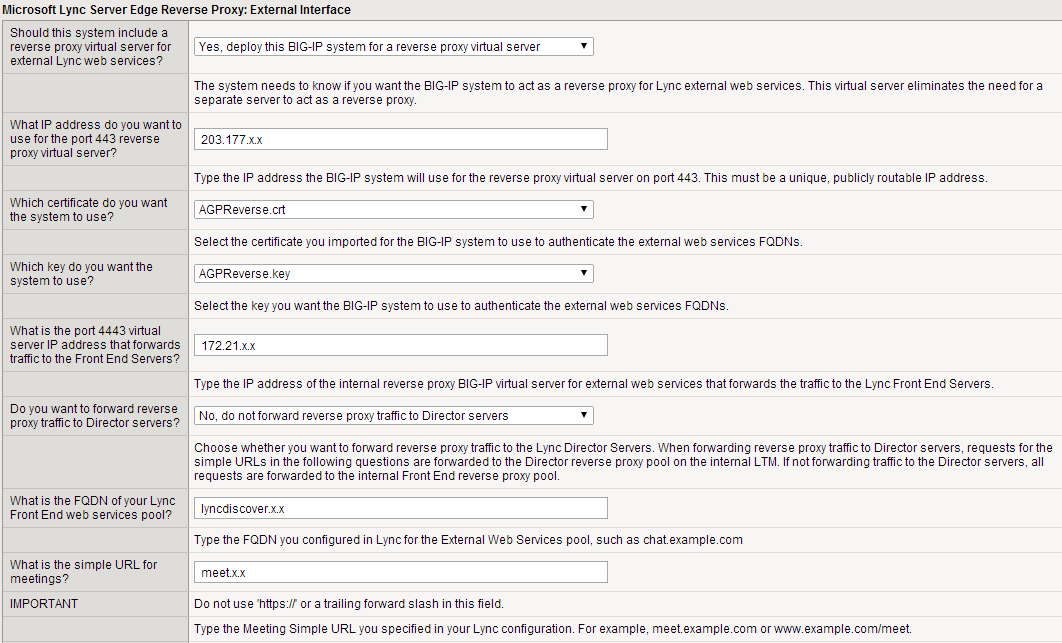Click the lyncdiscover.x.x FQDN field

[400, 508]
